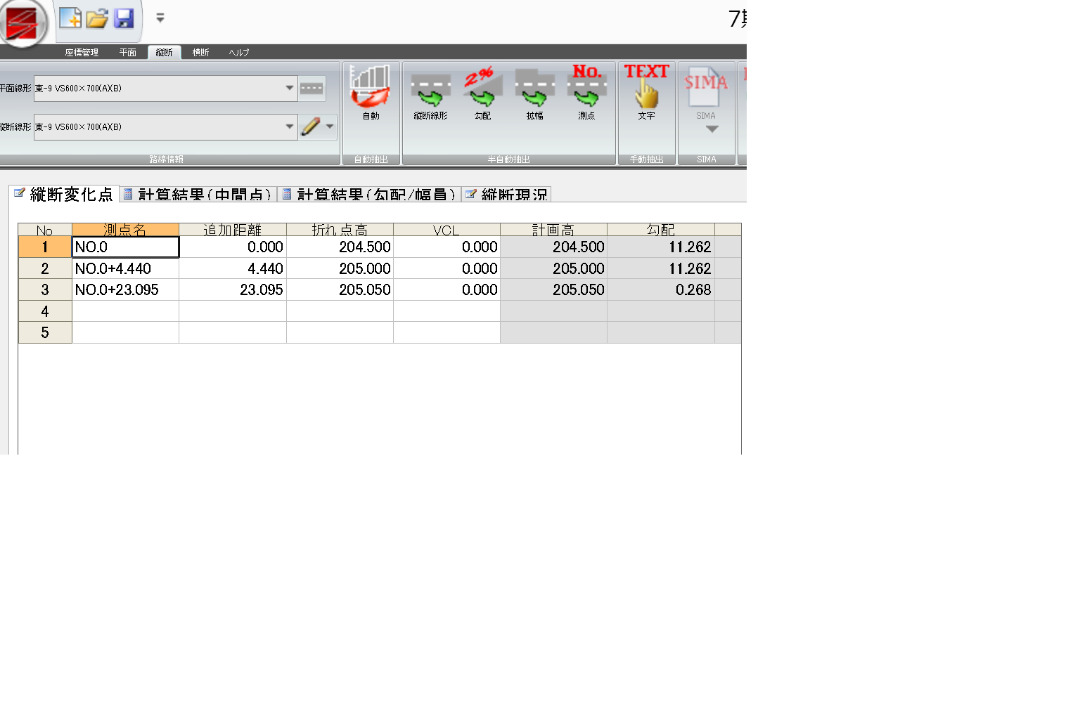Click the pencil edit icon beside 縦断線形
The width and height of the screenshot is (1080, 718).
(x=311, y=126)
